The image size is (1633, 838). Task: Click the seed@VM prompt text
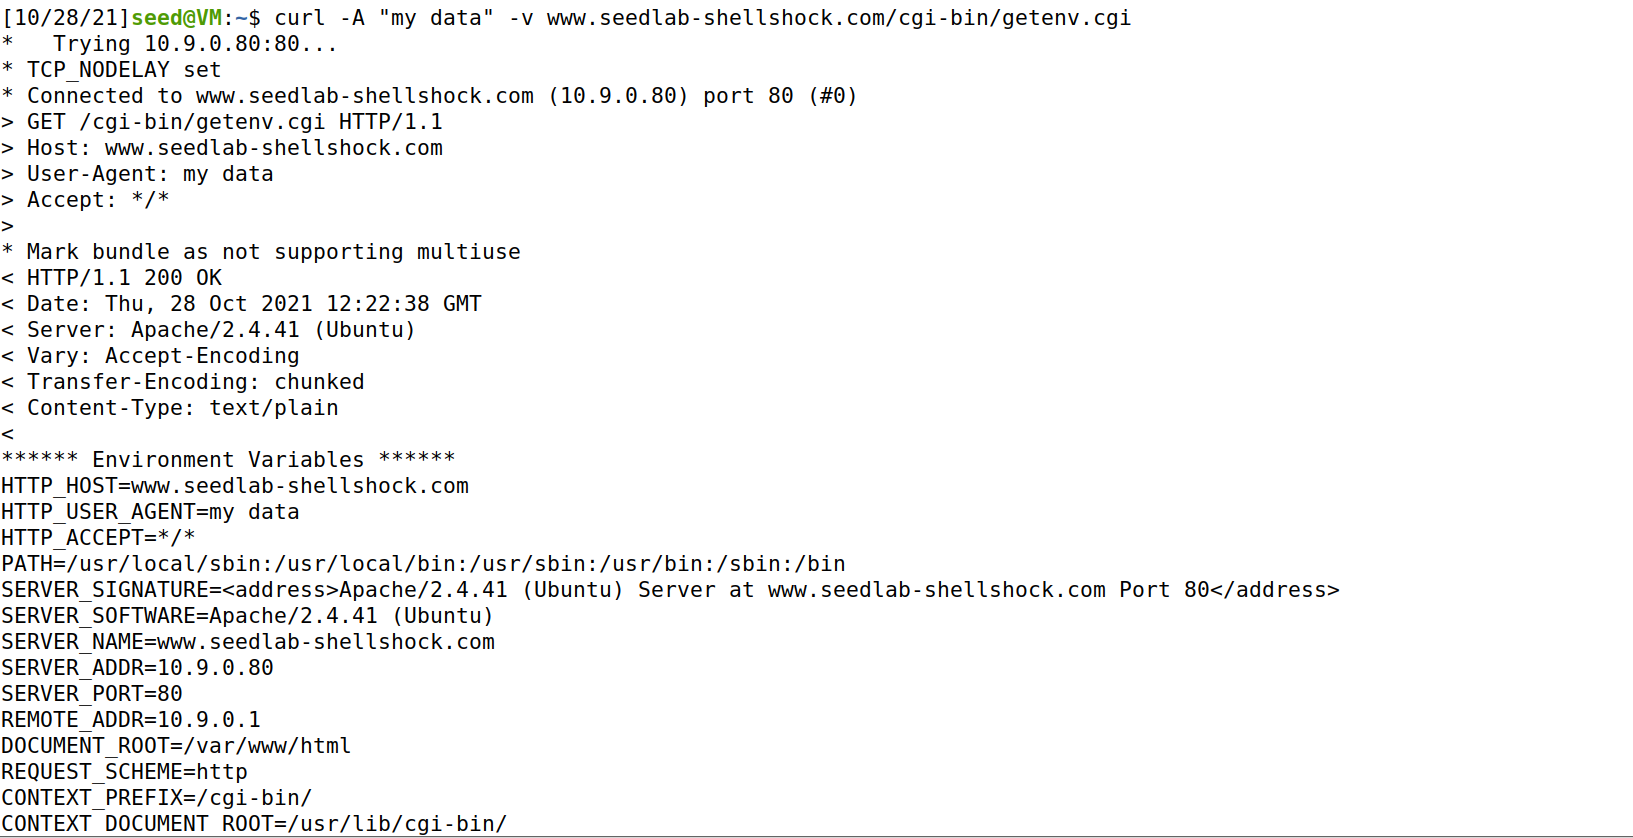pos(176,18)
